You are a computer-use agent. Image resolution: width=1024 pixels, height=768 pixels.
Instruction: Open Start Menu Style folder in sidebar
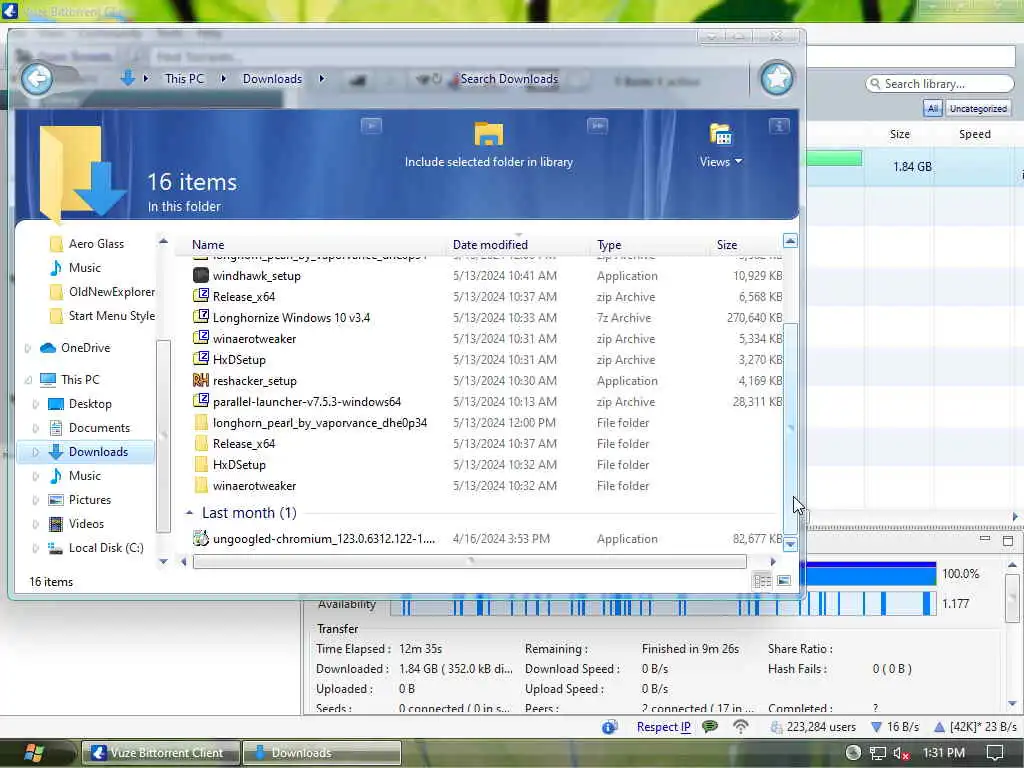click(x=112, y=316)
